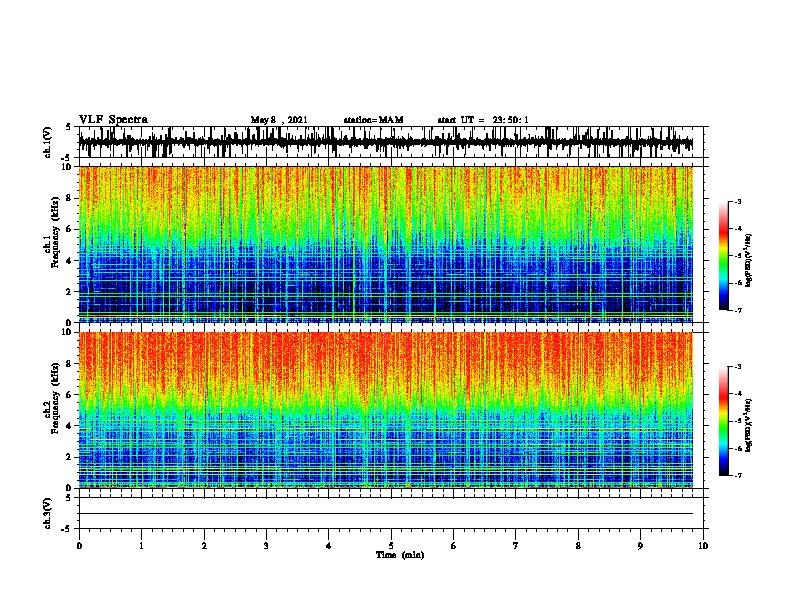Click time axis tick label '1'

(x=141, y=546)
